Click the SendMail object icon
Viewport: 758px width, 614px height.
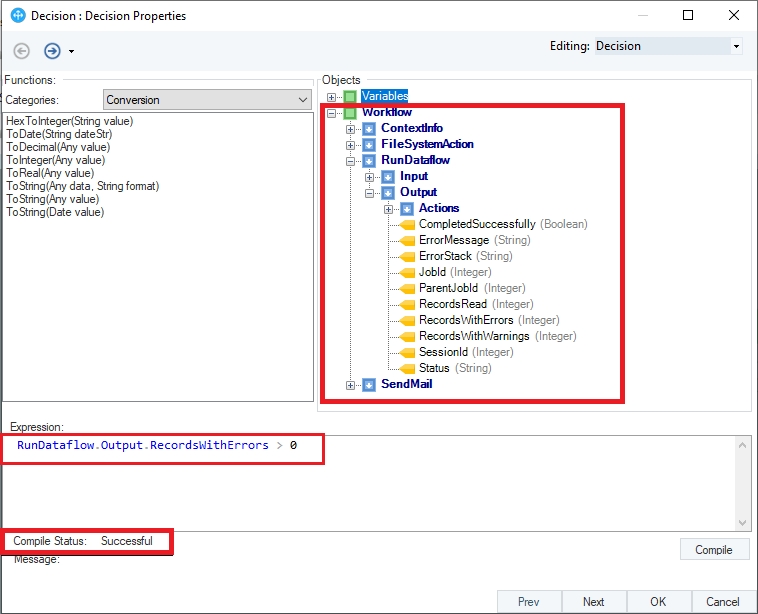(369, 384)
